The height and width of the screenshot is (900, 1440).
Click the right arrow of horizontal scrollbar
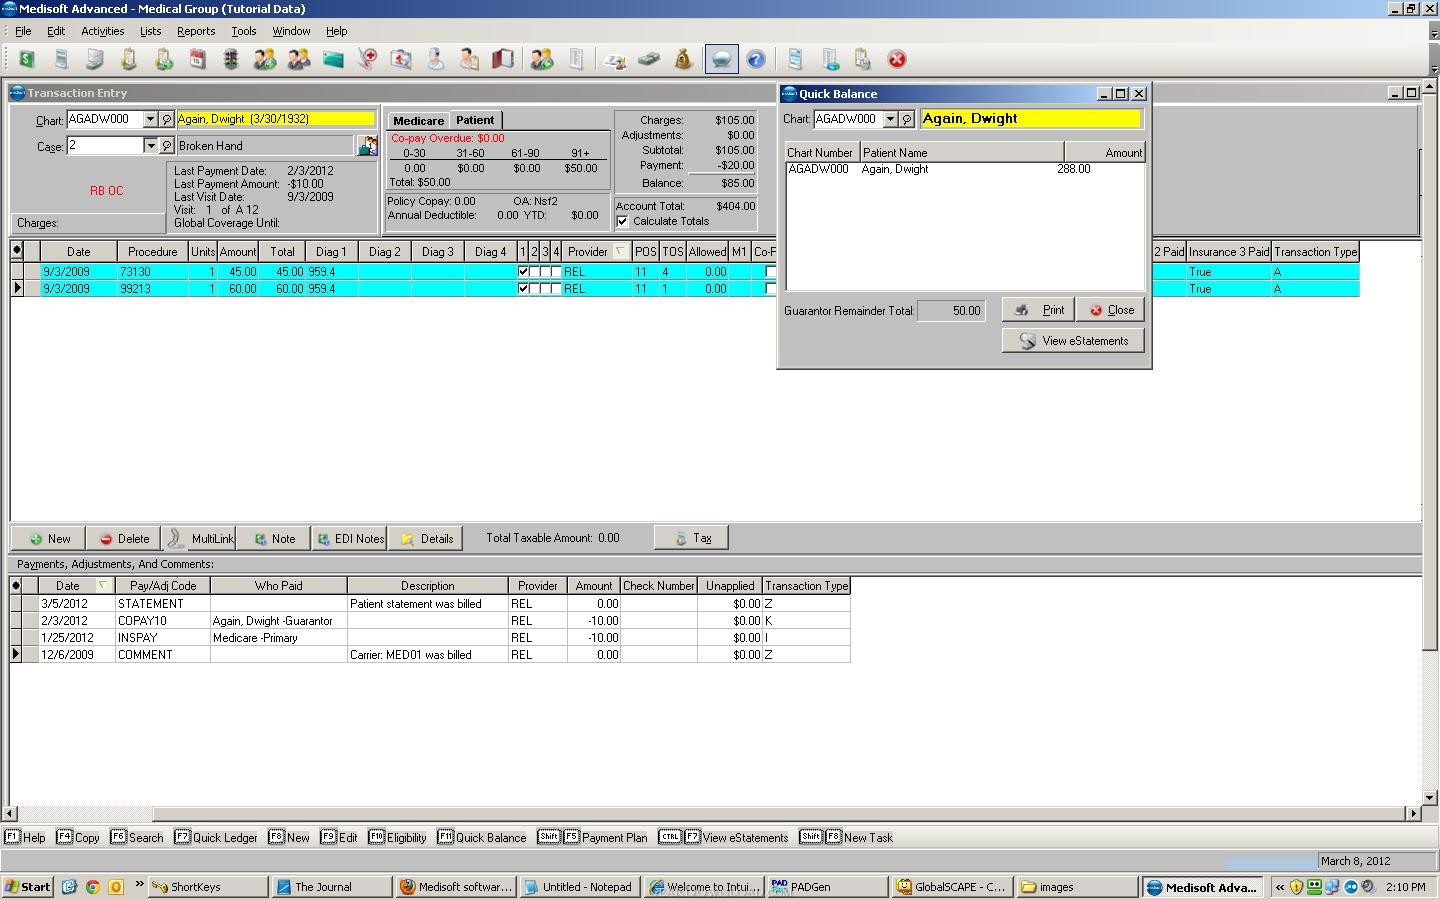[x=1414, y=814]
